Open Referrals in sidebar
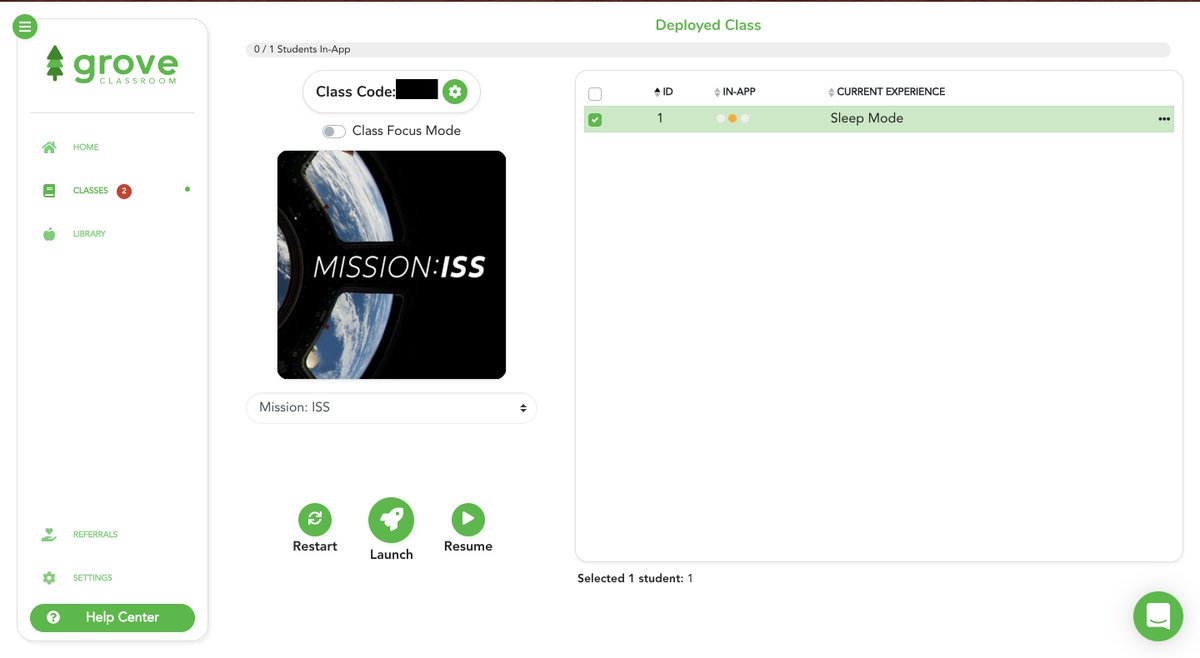The height and width of the screenshot is (658, 1200). [x=95, y=534]
